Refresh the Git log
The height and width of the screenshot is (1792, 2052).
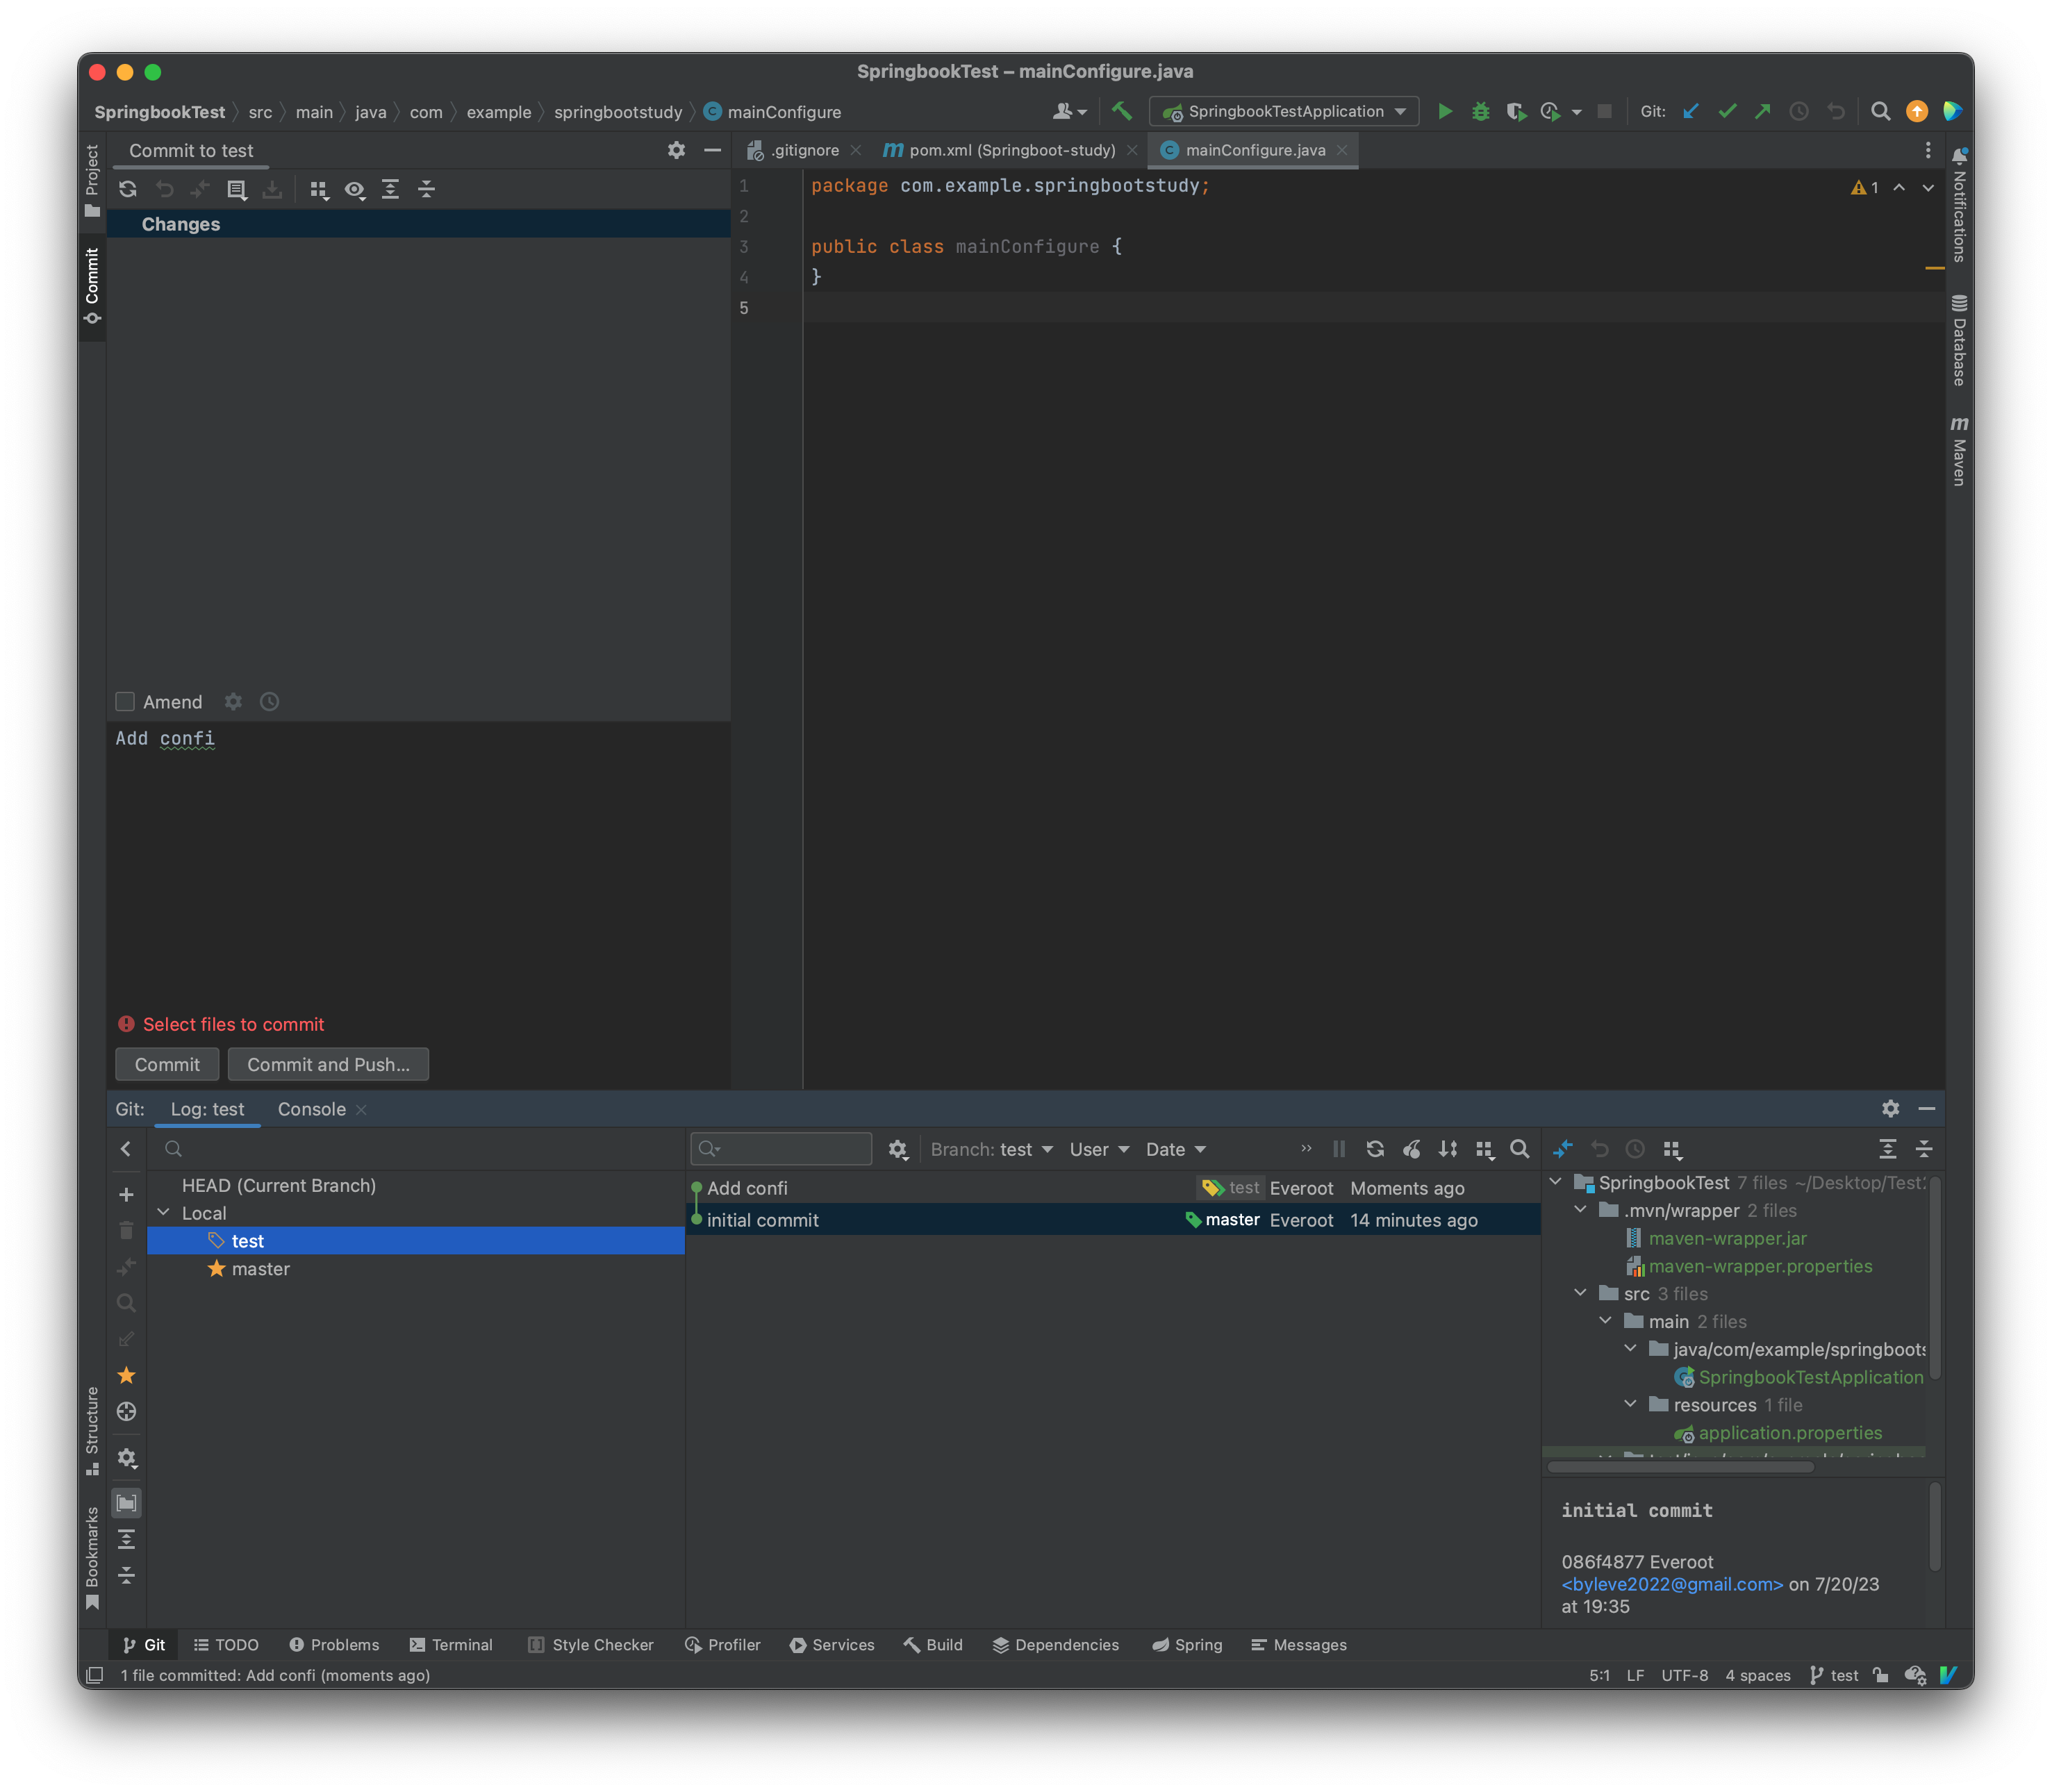pyautogui.click(x=1375, y=1149)
